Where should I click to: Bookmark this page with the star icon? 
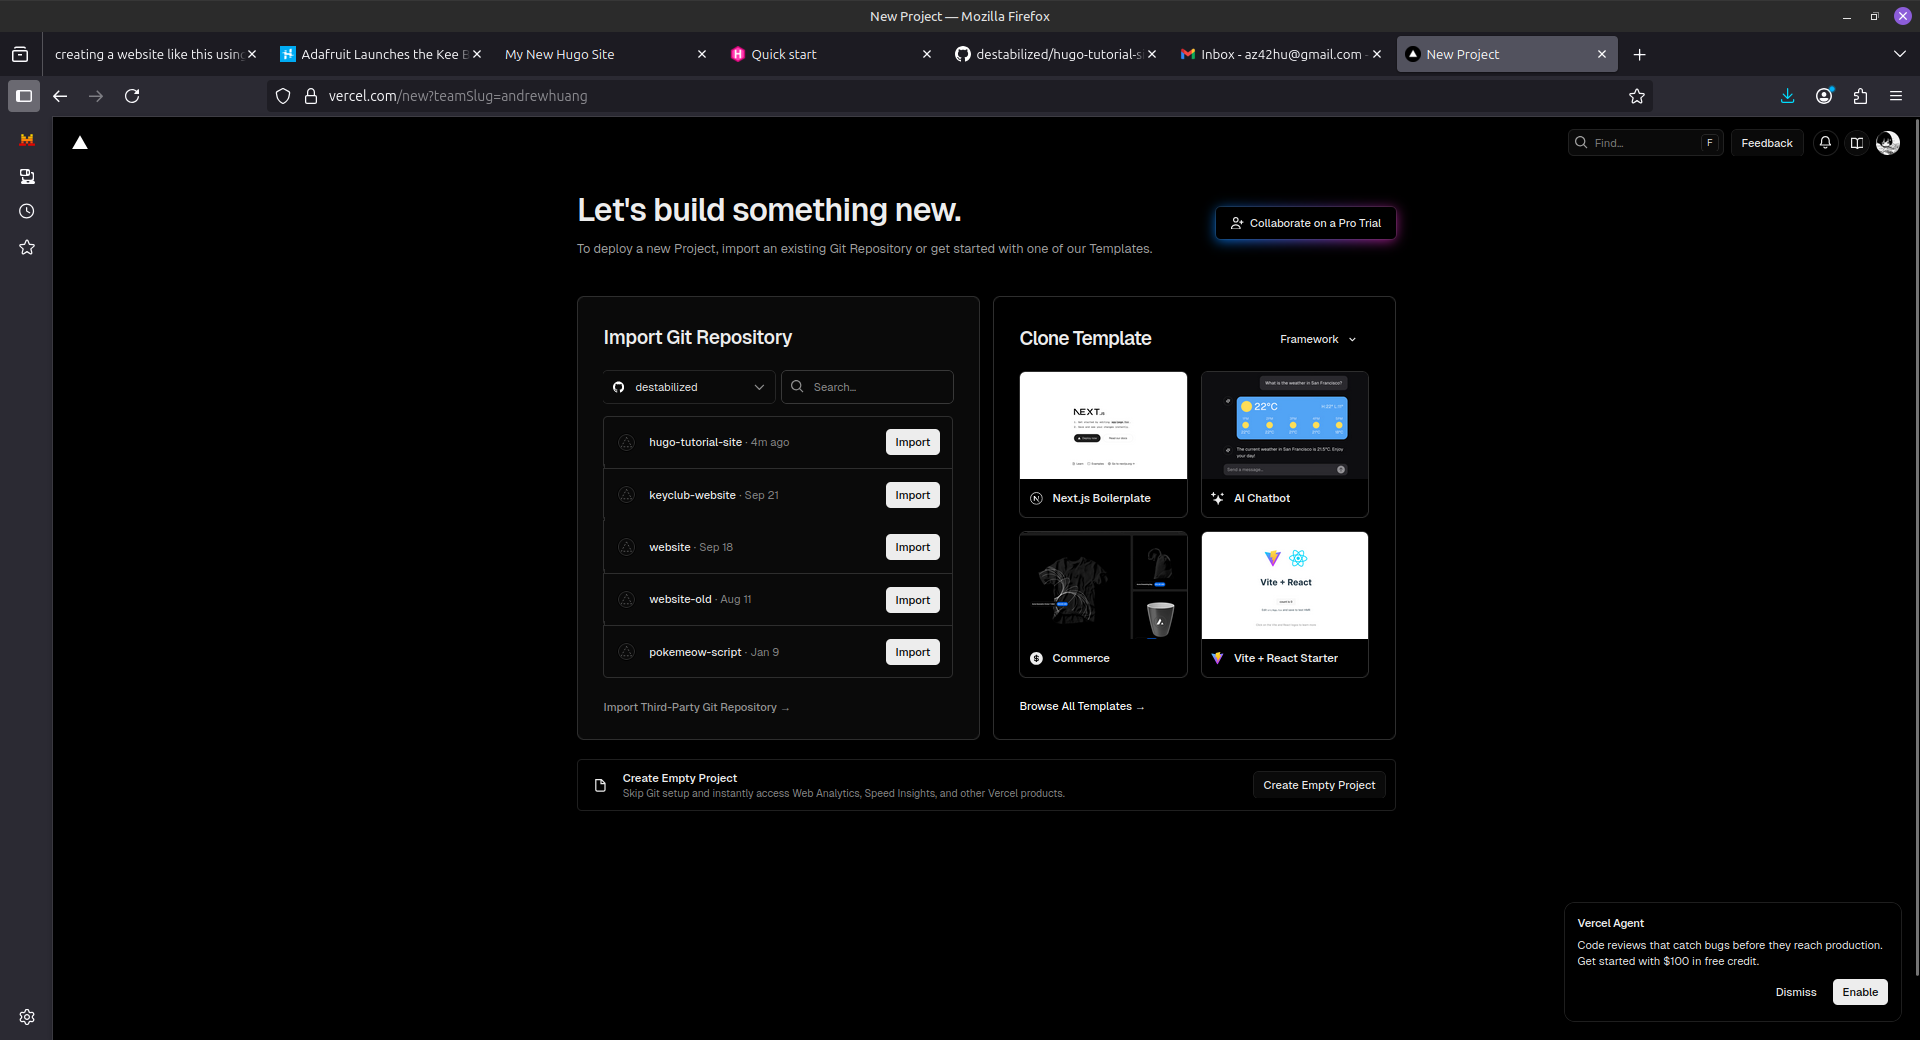1636,96
